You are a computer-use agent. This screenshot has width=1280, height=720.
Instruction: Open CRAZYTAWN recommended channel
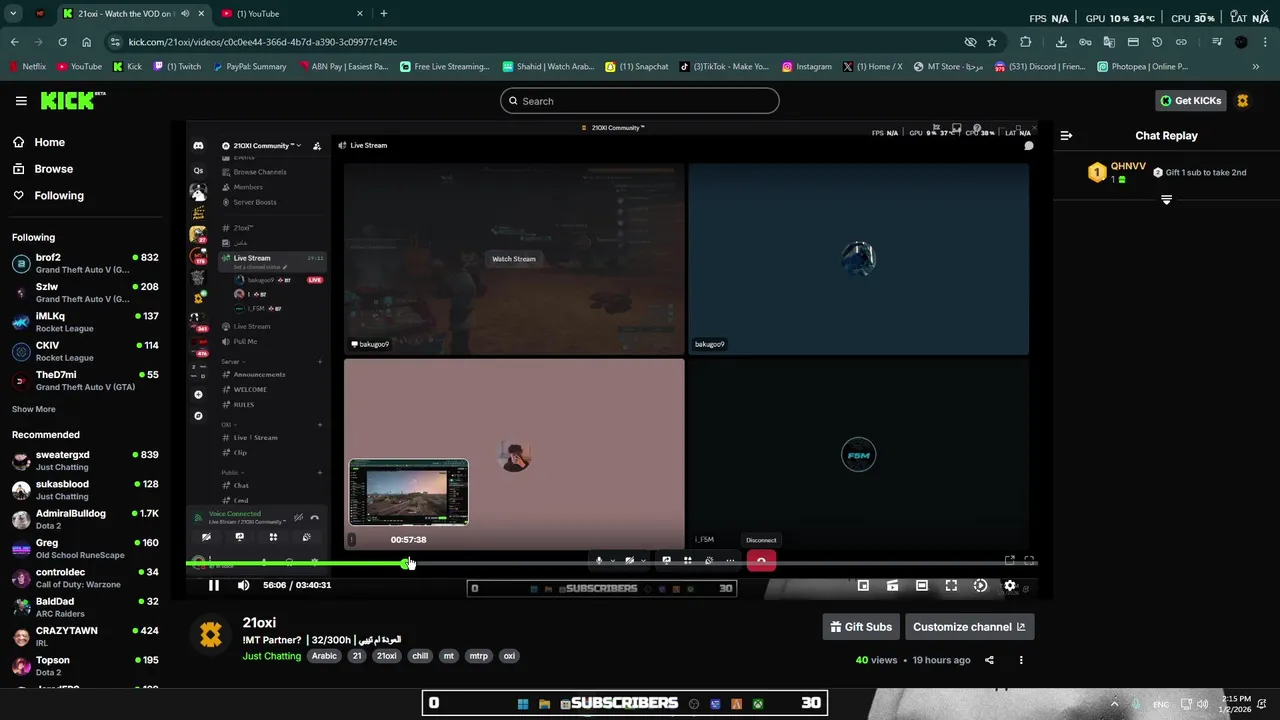84,637
